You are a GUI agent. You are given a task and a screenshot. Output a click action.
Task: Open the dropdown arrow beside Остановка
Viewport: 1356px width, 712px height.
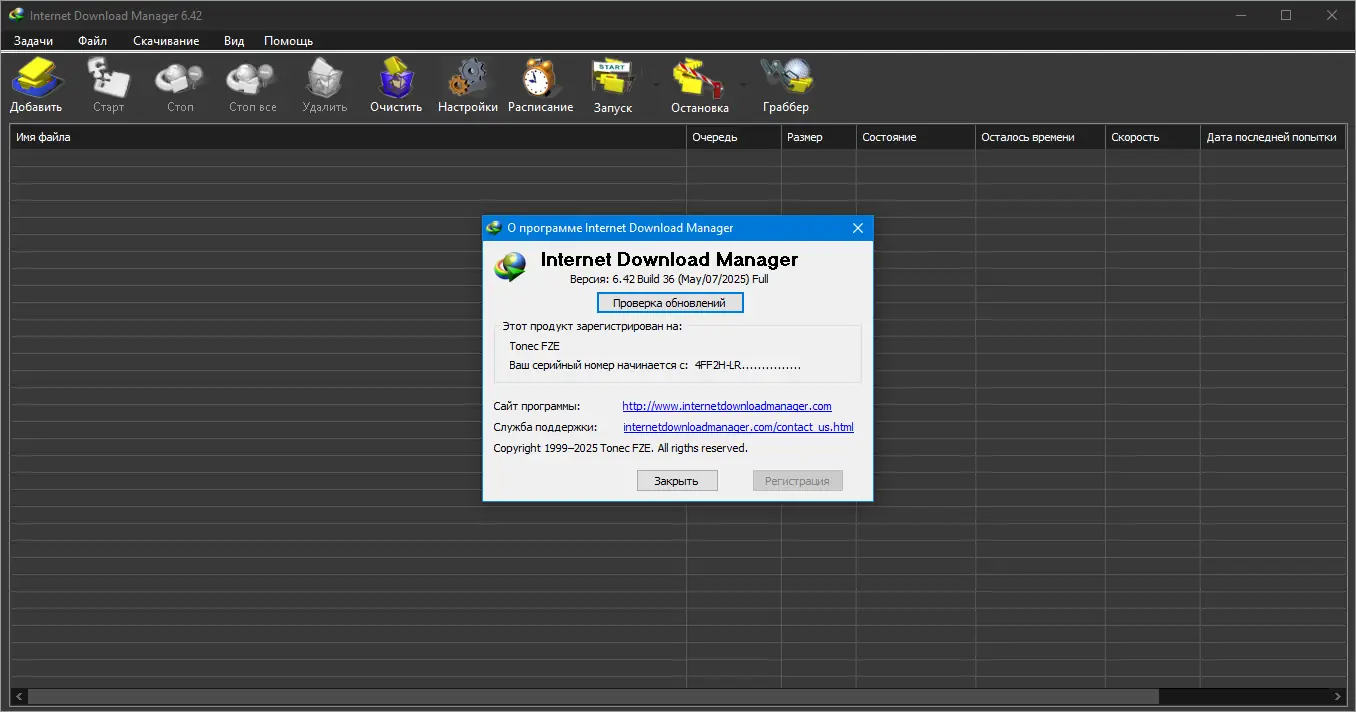click(743, 85)
